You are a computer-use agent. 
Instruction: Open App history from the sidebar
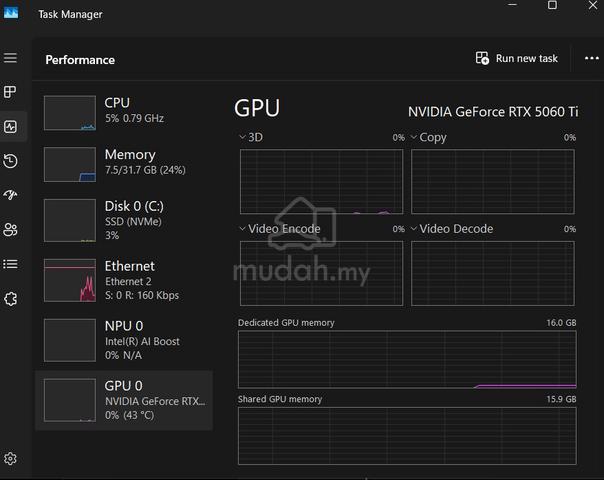click(x=10, y=161)
